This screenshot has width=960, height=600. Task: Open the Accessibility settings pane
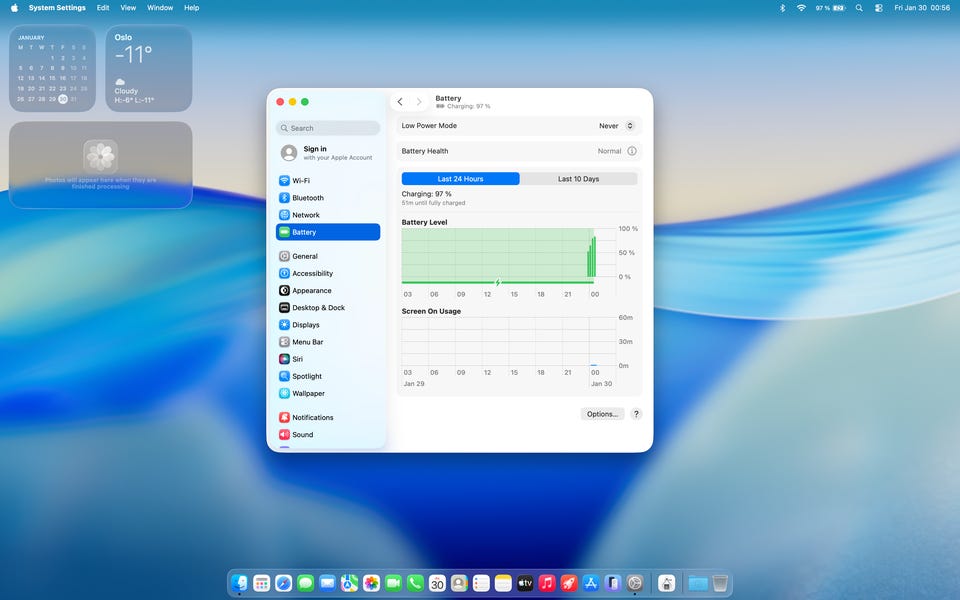312,273
